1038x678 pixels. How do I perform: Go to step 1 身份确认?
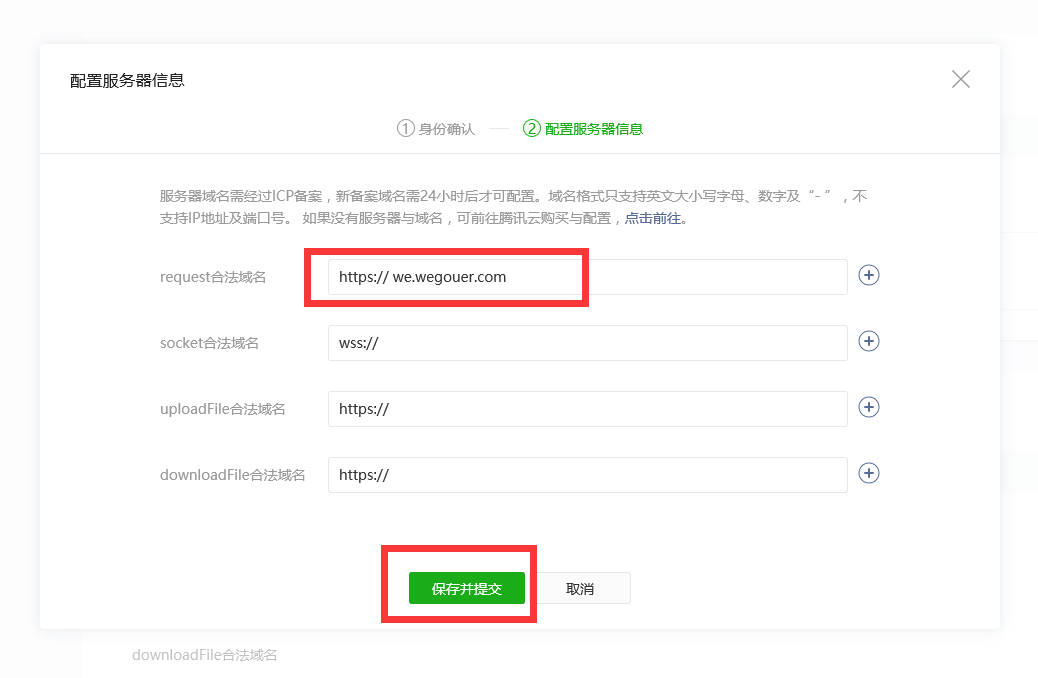click(436, 128)
